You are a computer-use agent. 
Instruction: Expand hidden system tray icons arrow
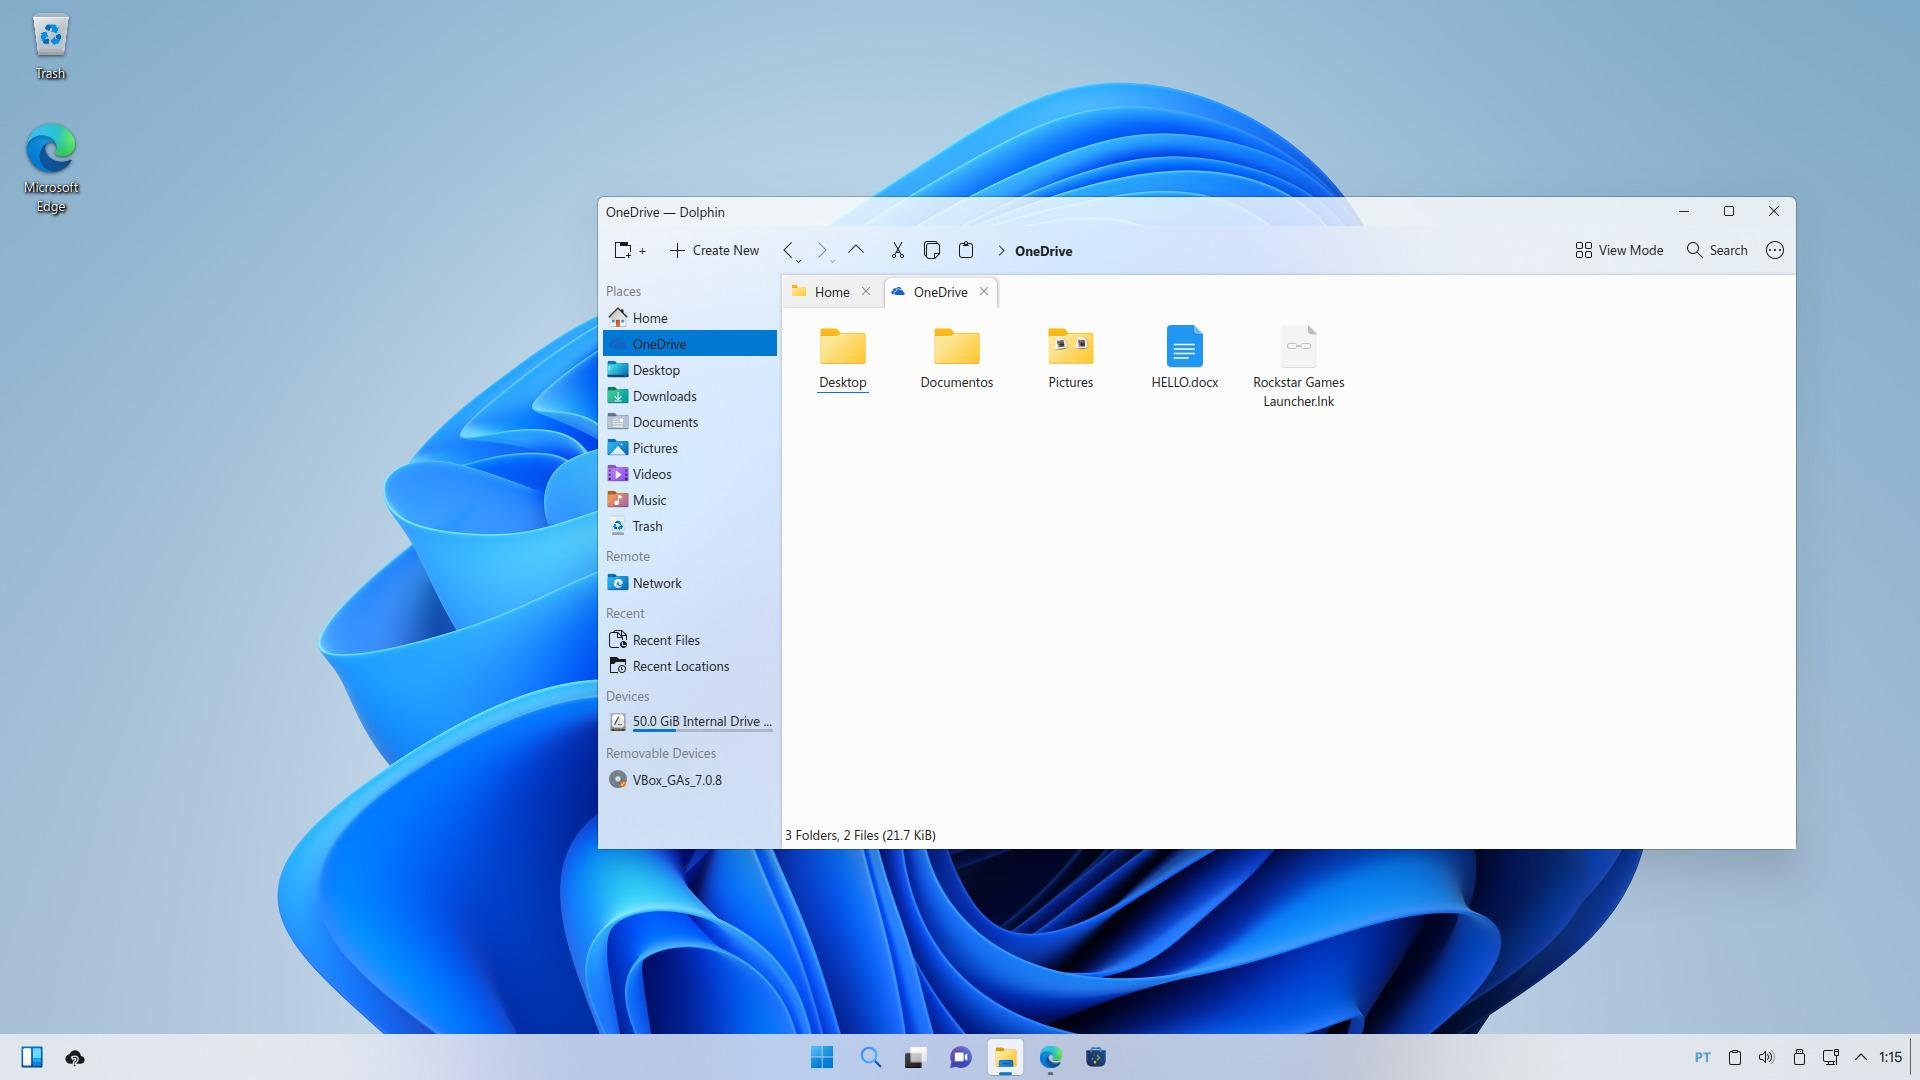(x=1861, y=1057)
